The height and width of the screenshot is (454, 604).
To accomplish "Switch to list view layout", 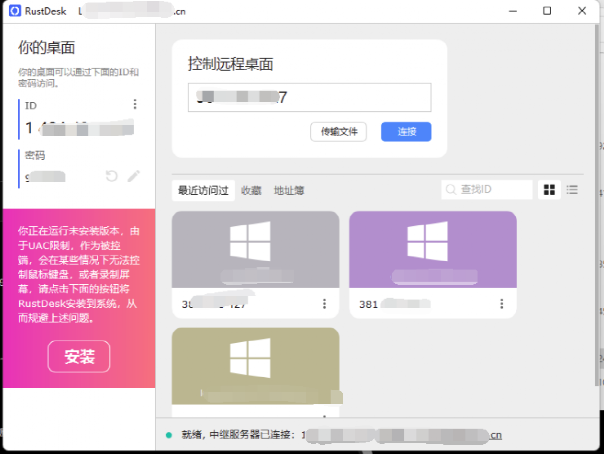I will pos(572,189).
